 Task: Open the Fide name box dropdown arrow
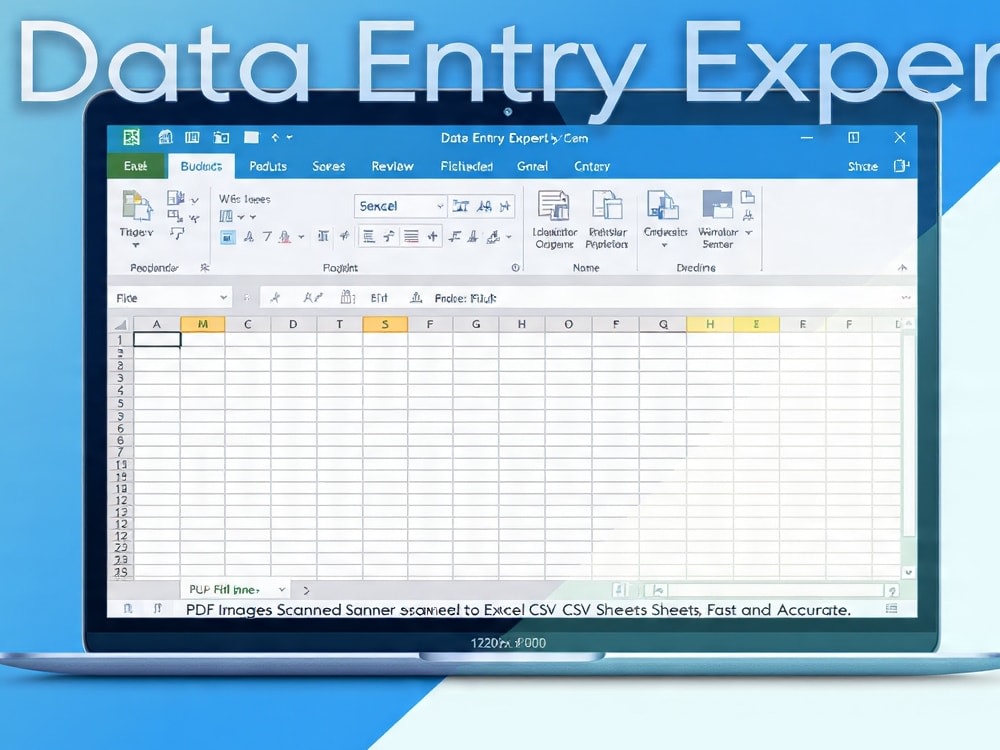[223, 298]
